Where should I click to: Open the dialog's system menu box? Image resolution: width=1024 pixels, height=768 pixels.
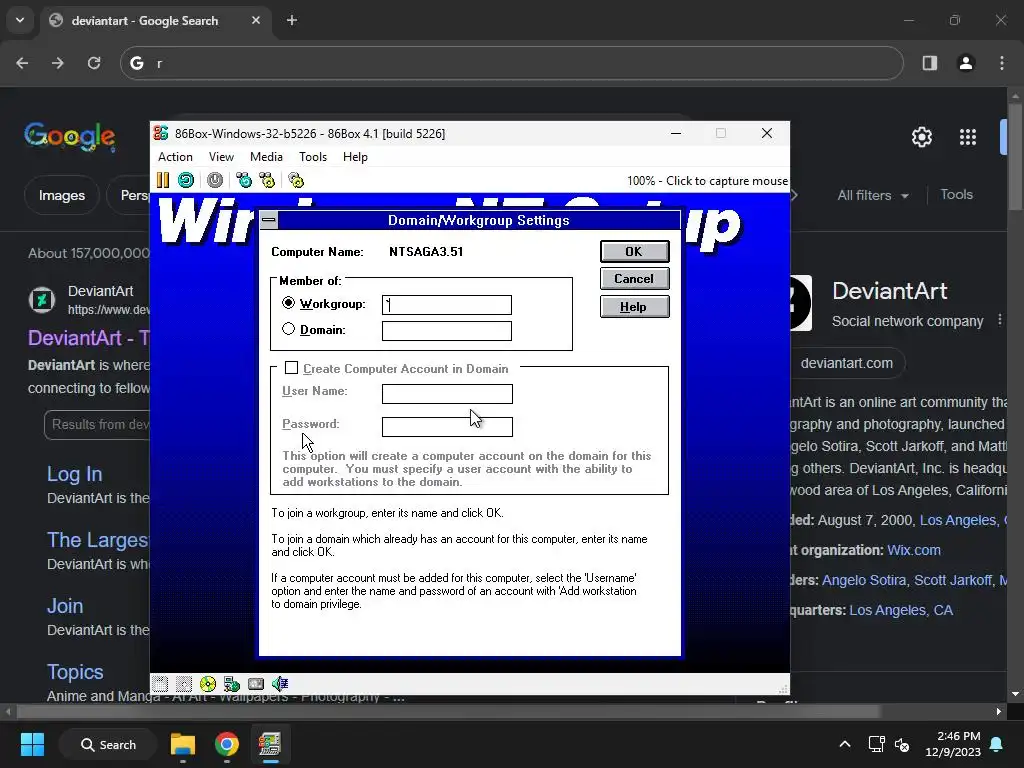tap(268, 220)
